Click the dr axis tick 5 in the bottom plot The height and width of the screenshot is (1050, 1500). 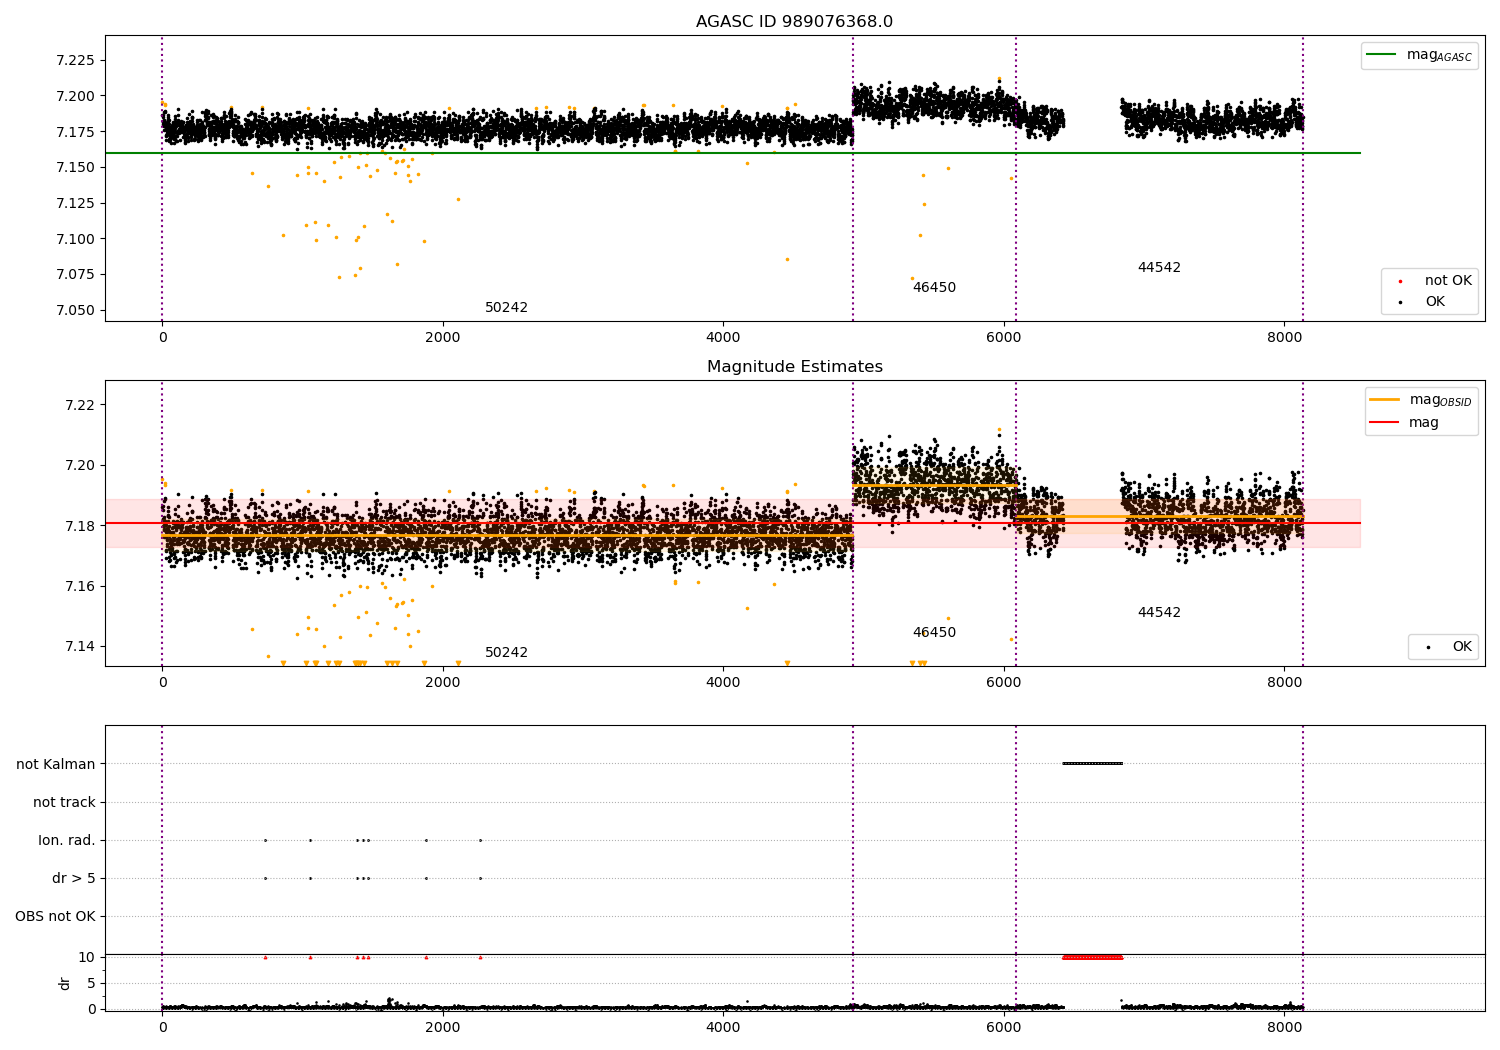pos(91,983)
